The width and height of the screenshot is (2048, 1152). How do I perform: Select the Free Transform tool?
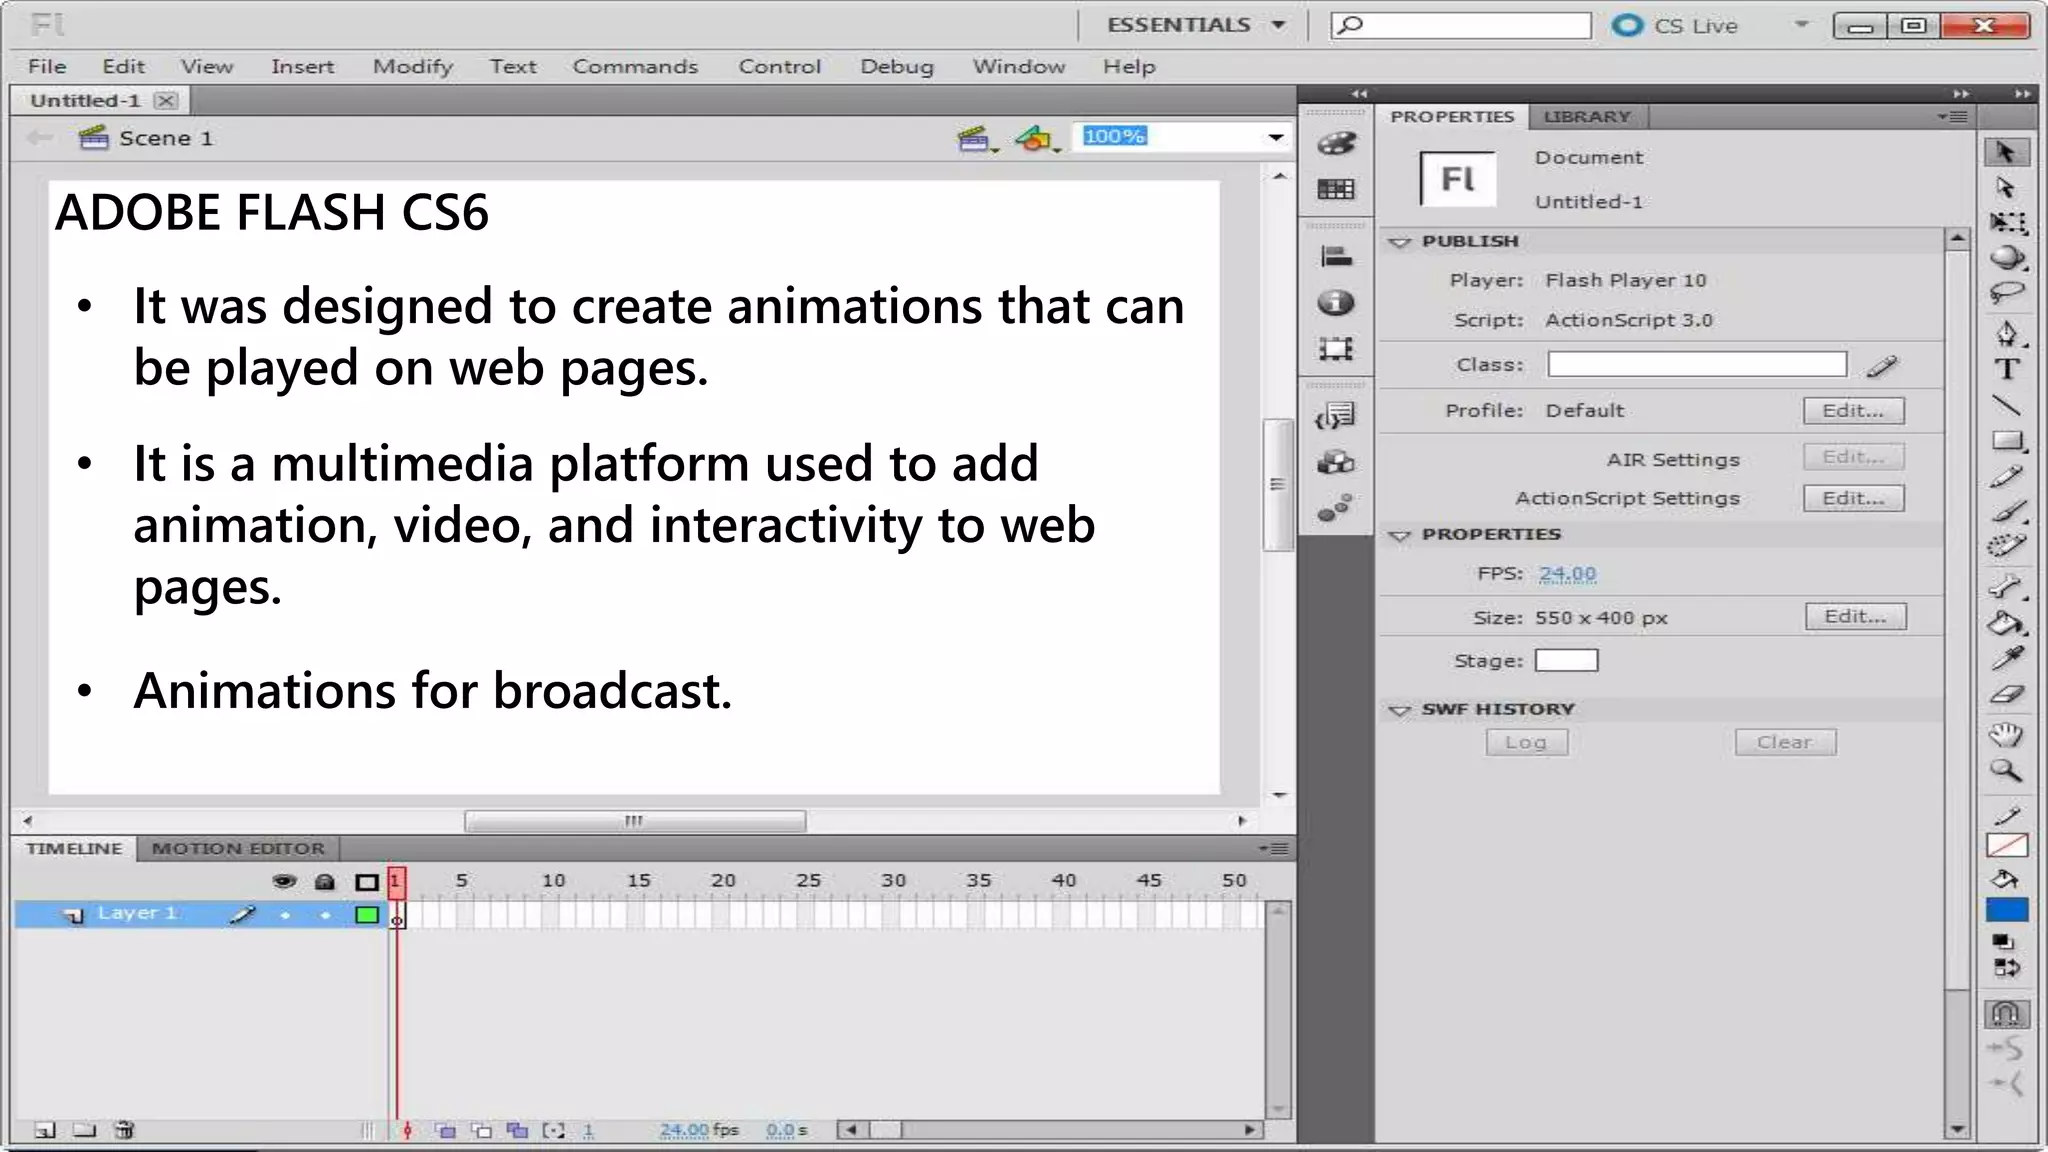(2007, 222)
